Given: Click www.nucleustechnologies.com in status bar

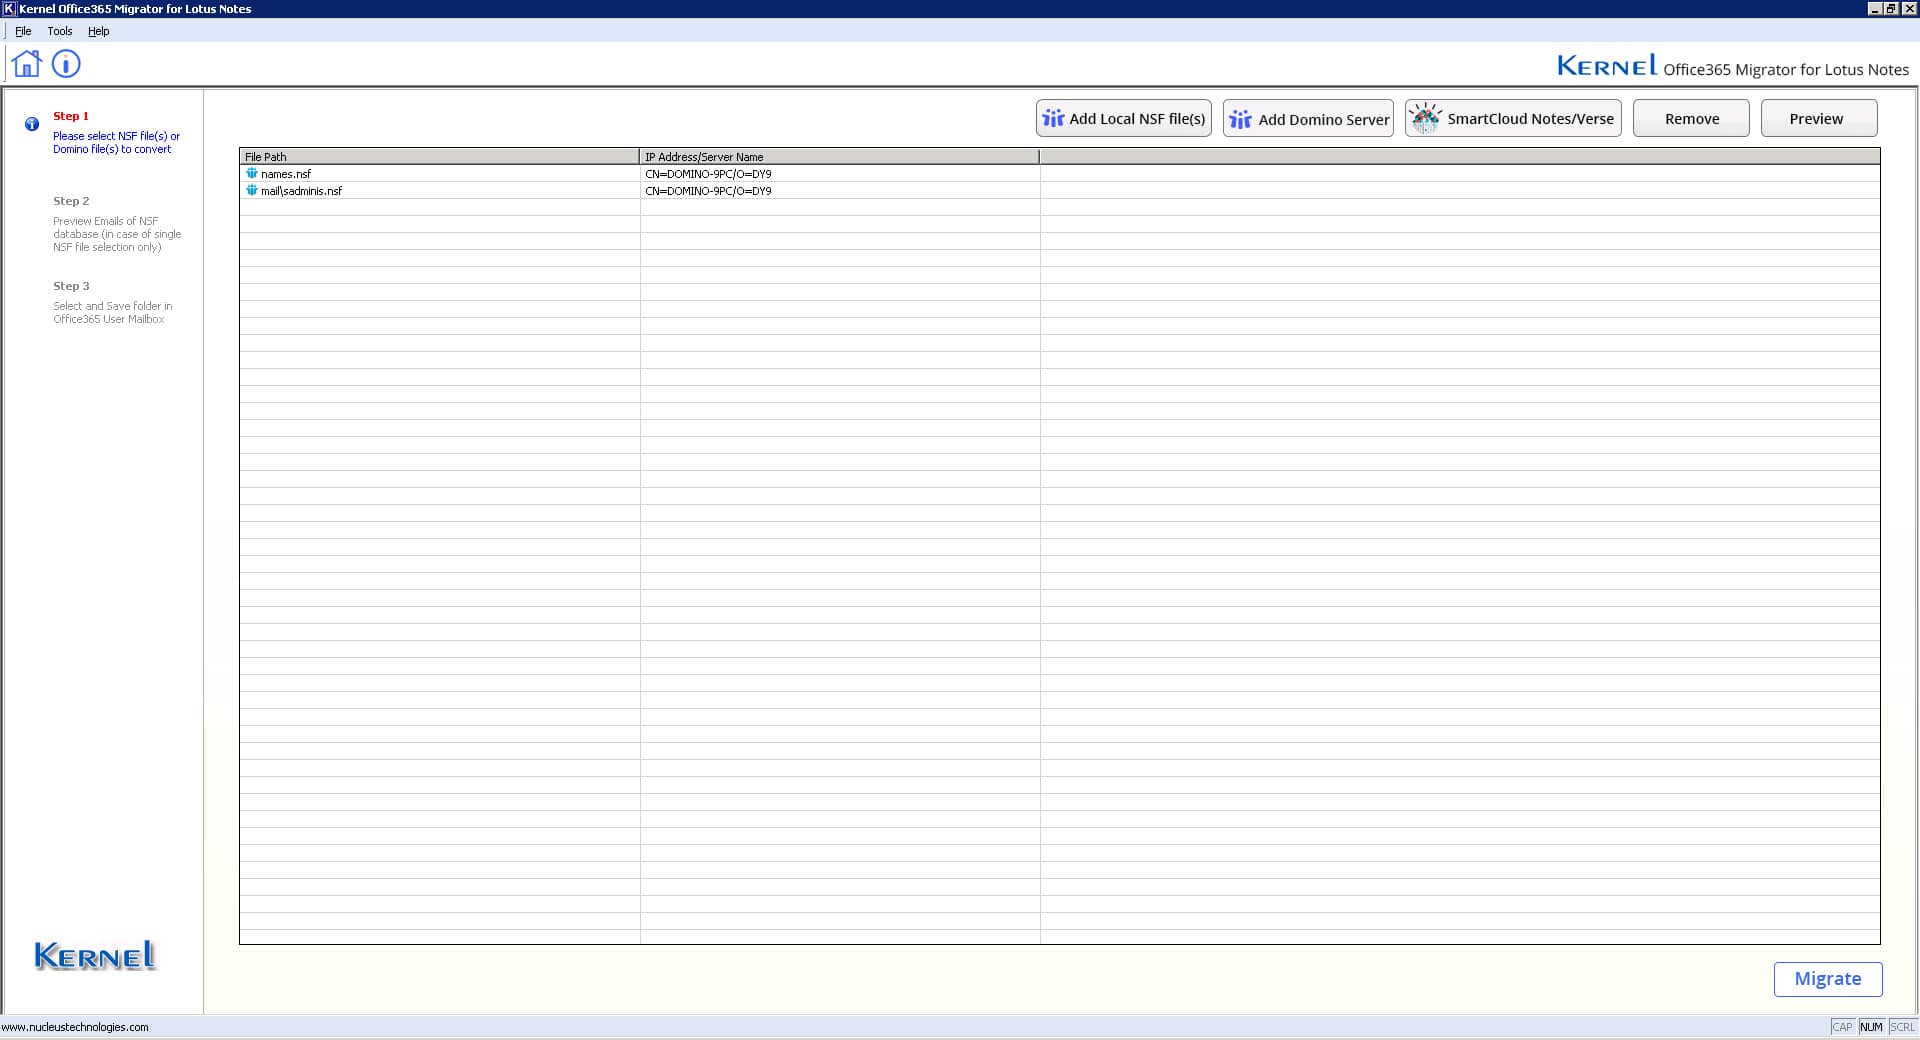Looking at the screenshot, I should (75, 1027).
